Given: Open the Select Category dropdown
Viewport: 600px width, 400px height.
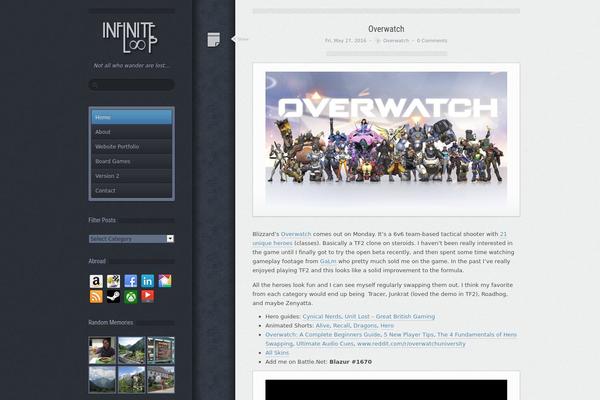Looking at the screenshot, I should coord(132,239).
